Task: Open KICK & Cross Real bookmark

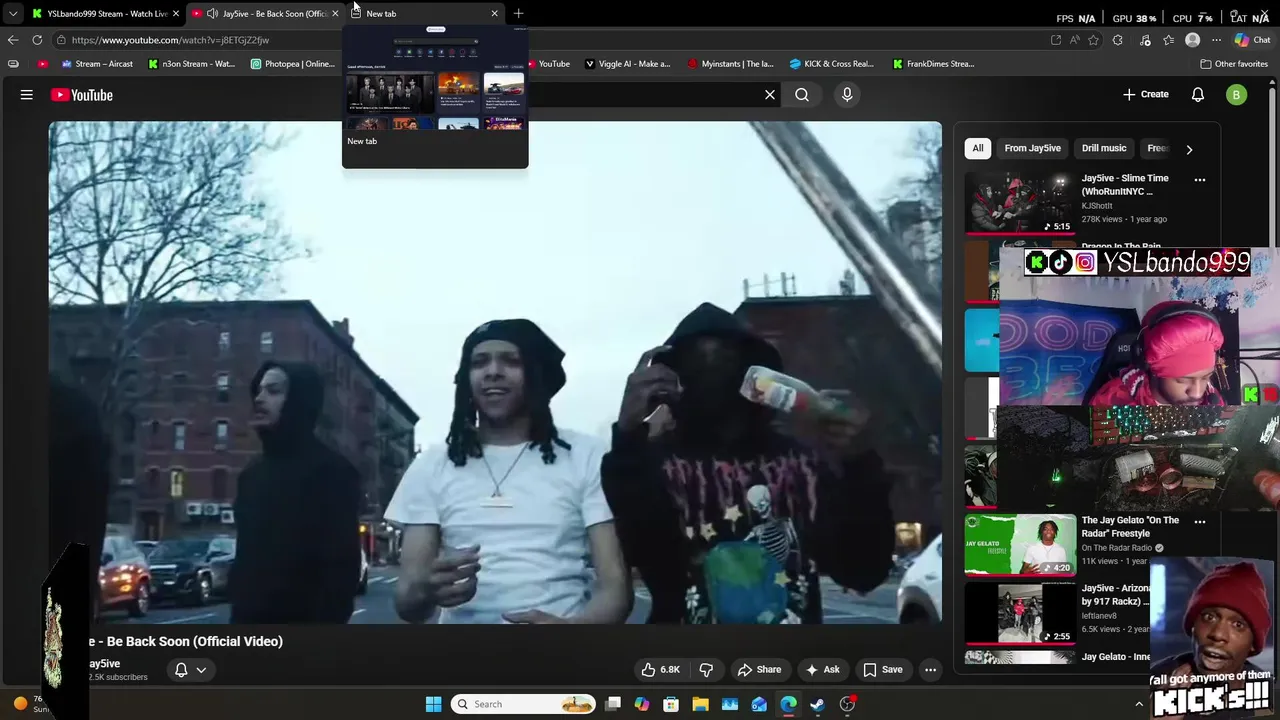Action: click(x=832, y=64)
